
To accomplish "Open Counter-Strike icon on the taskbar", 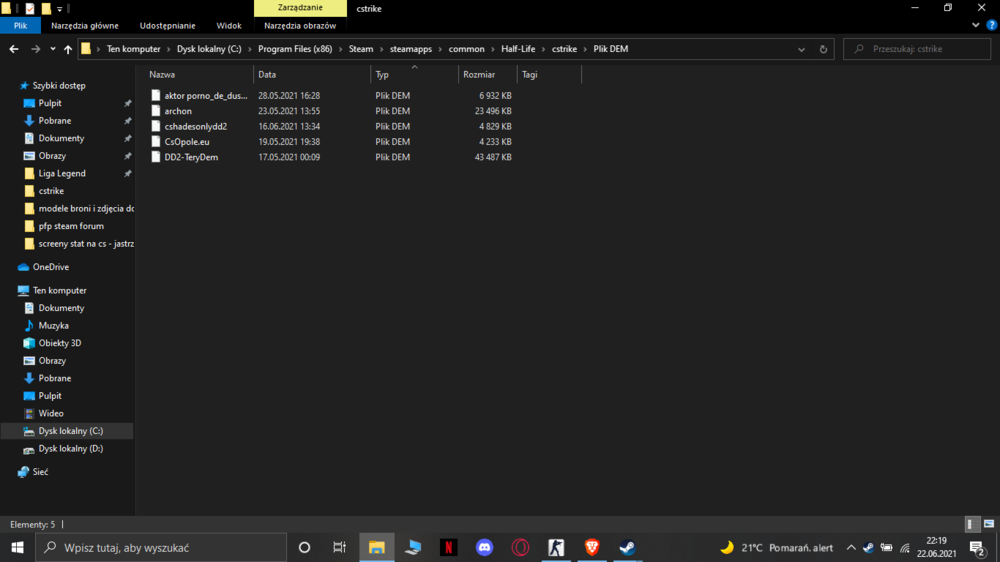I will 556,547.
